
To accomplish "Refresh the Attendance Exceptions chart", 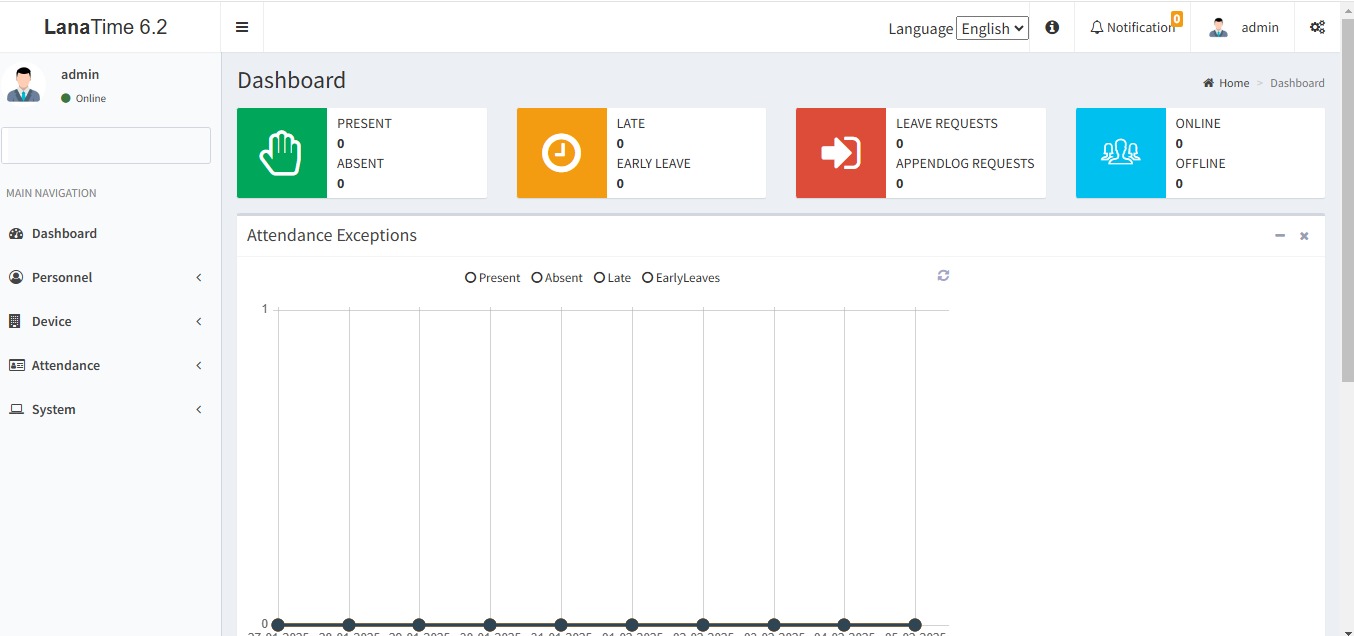I will click(943, 275).
